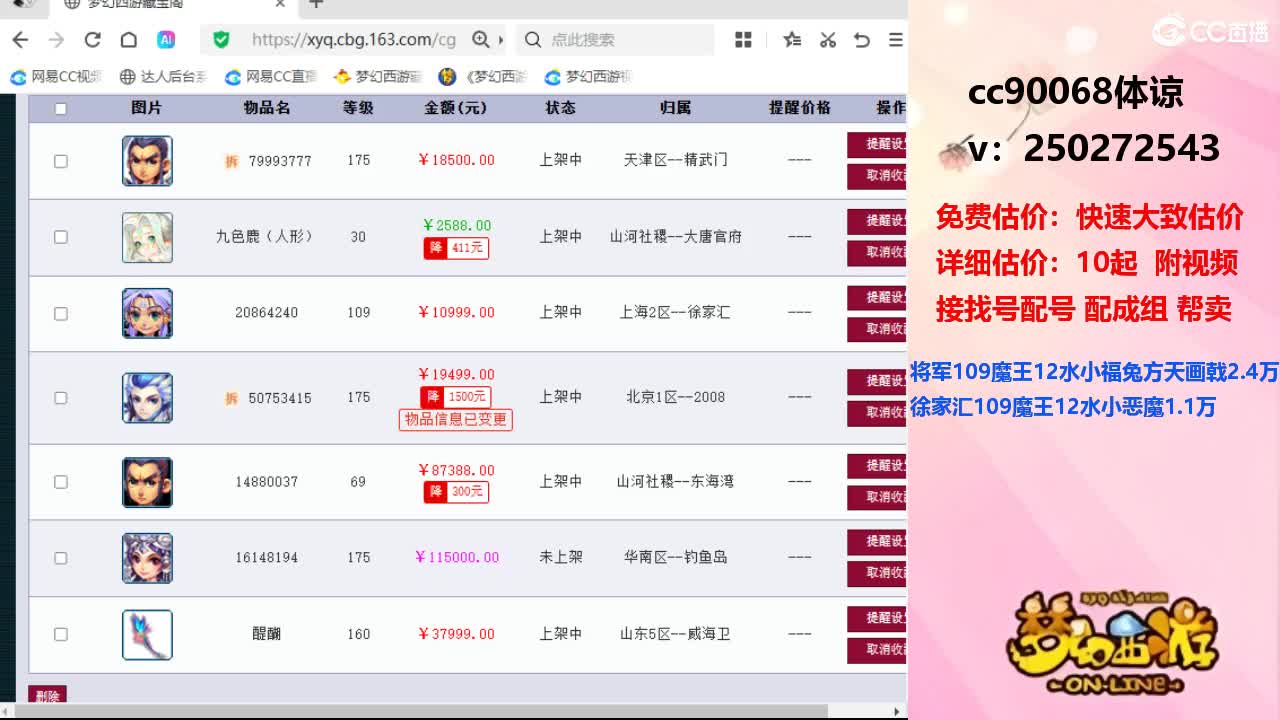The width and height of the screenshot is (1280, 720).
Task: Check the box for item 14880037
Action: pyautogui.click(x=60, y=482)
